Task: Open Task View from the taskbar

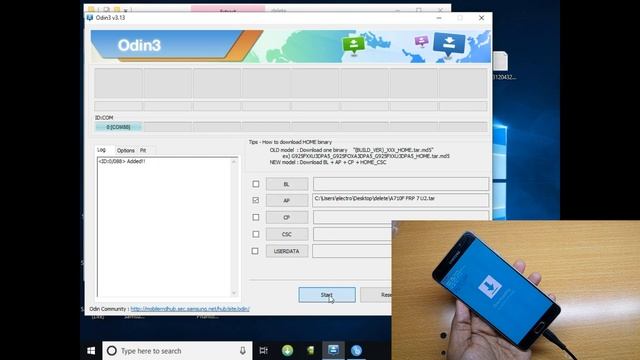Action: click(264, 351)
